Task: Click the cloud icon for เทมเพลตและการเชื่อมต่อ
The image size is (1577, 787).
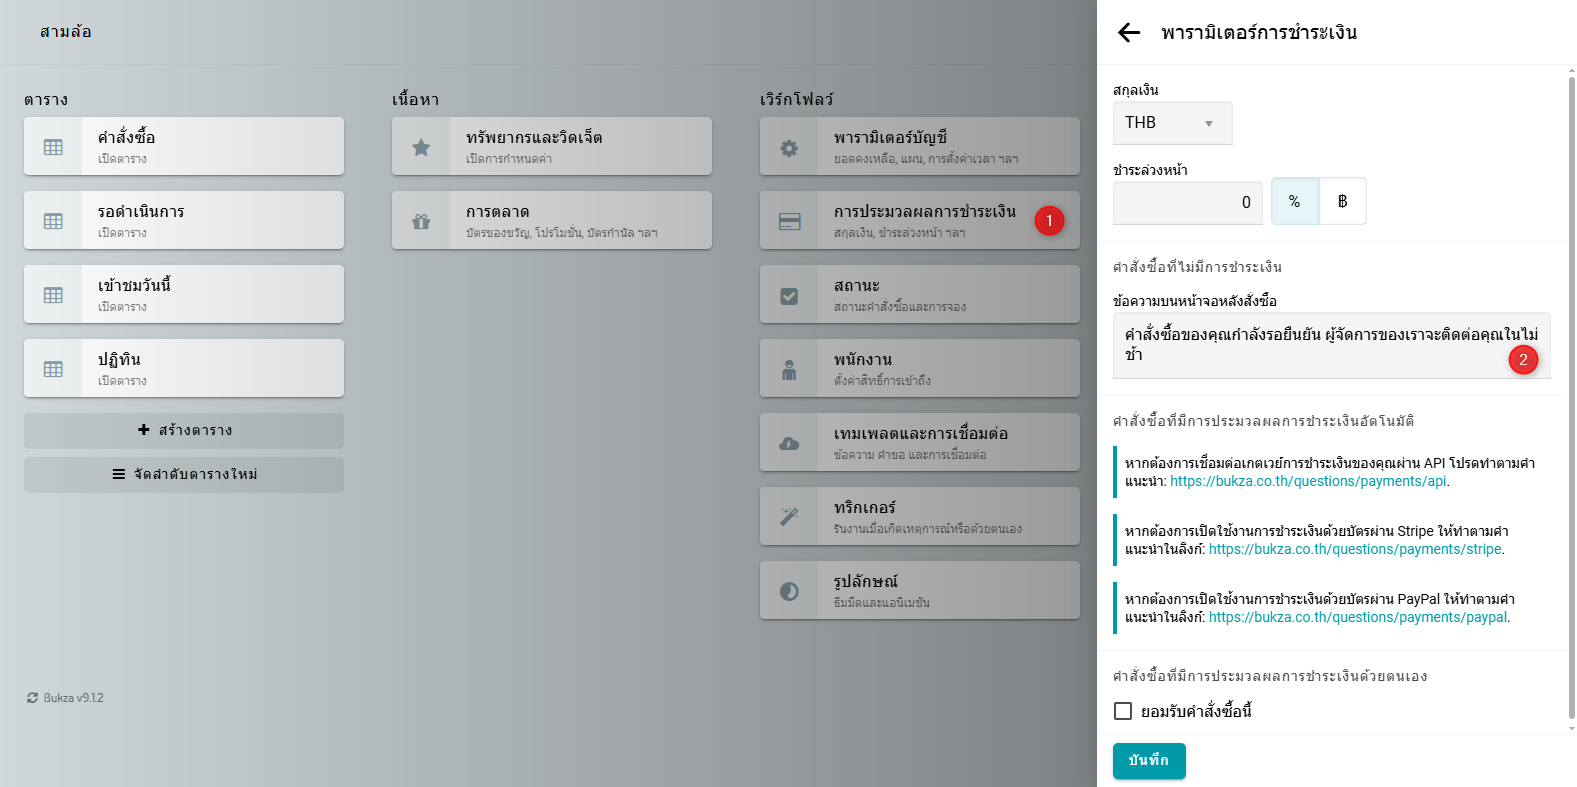Action: pyautogui.click(x=789, y=443)
